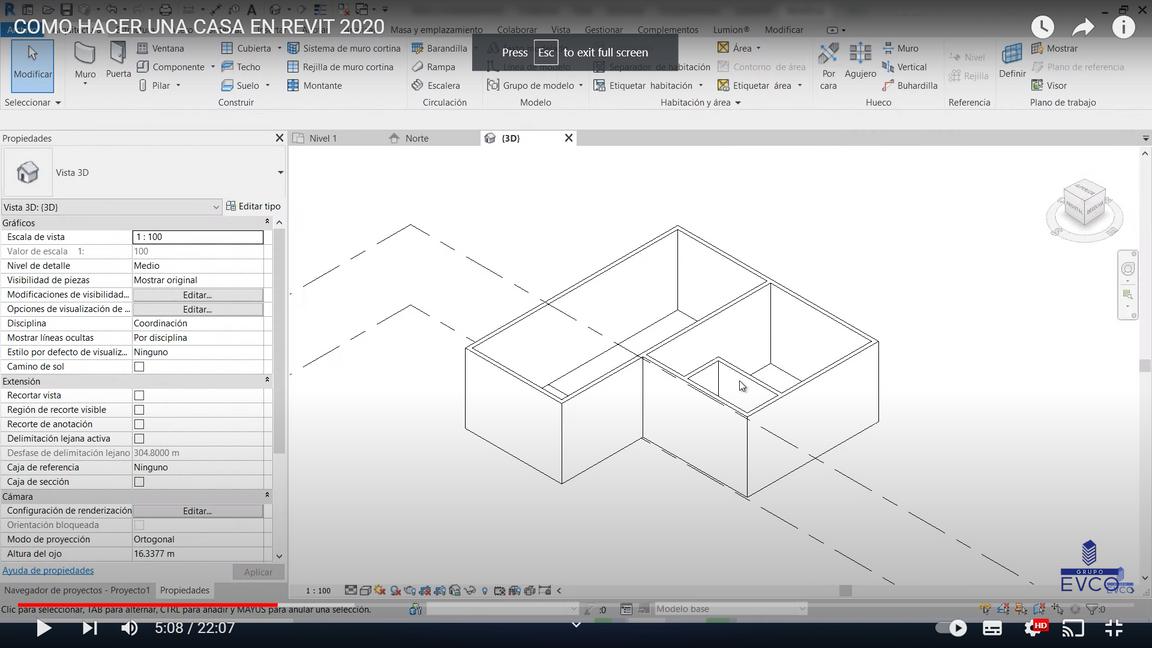Click Editar for Opciones de visualización
1152x648 pixels.
[x=198, y=309]
